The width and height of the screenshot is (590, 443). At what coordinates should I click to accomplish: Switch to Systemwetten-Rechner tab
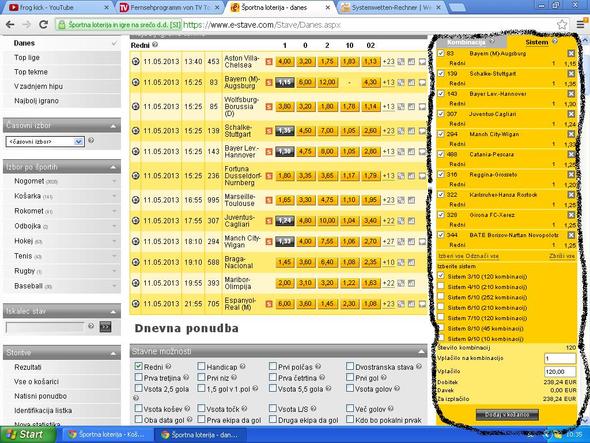pos(391,7)
